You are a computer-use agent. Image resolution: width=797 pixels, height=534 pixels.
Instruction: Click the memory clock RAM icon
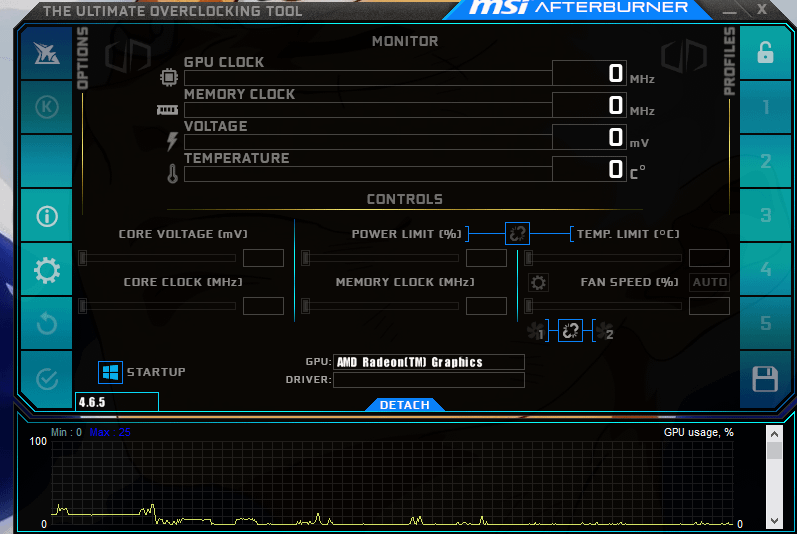[167, 110]
